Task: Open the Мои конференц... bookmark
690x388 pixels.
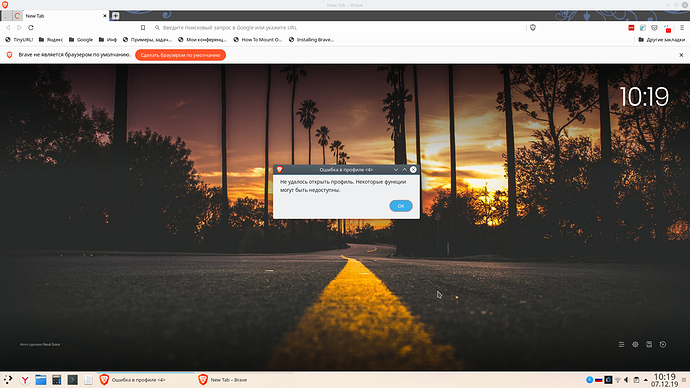Action: pyautogui.click(x=202, y=40)
